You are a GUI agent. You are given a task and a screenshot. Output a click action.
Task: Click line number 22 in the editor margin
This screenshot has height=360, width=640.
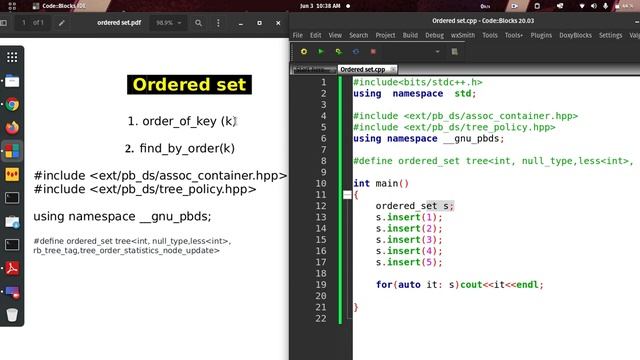click(321, 318)
